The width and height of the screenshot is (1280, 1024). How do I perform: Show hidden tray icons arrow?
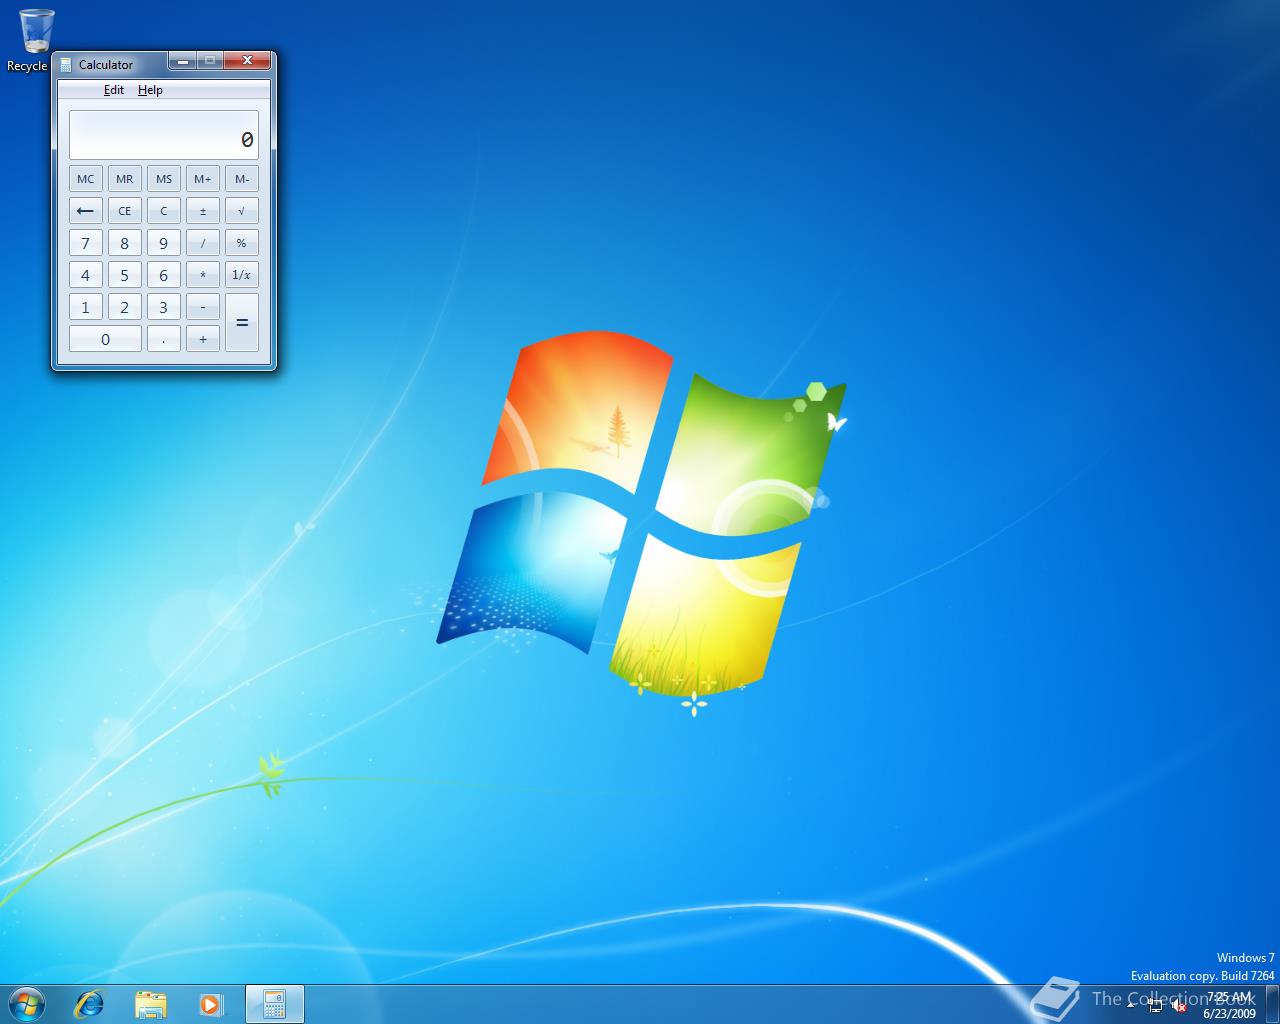tap(1131, 1004)
